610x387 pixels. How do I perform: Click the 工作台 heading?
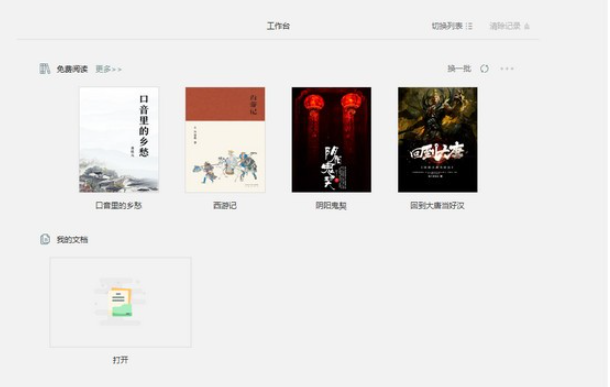(278, 26)
